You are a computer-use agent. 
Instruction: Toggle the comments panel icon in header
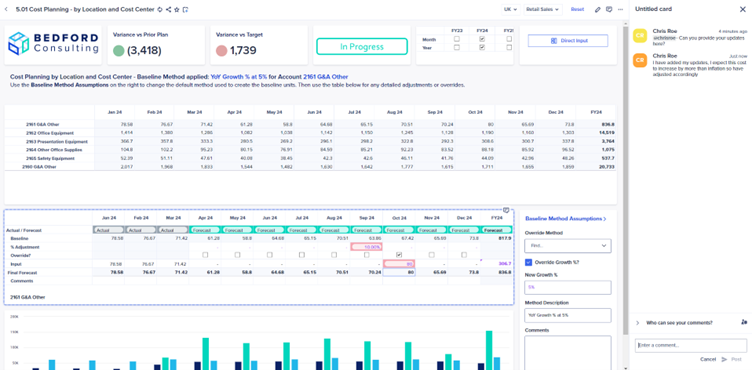[609, 9]
